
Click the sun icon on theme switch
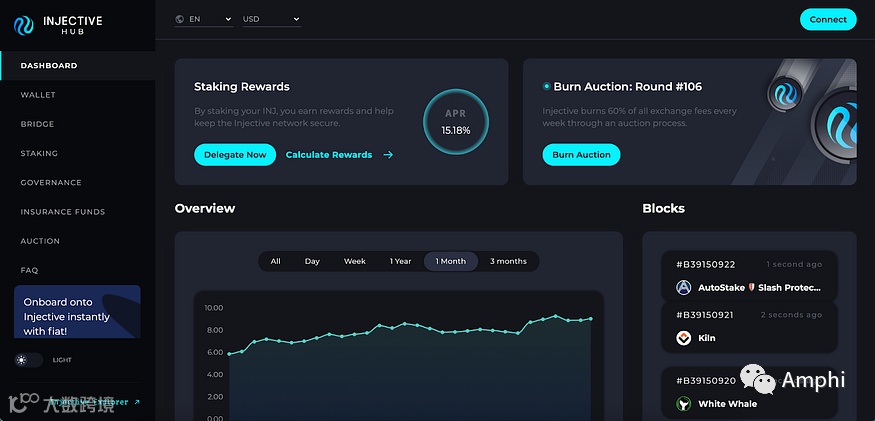point(21,360)
